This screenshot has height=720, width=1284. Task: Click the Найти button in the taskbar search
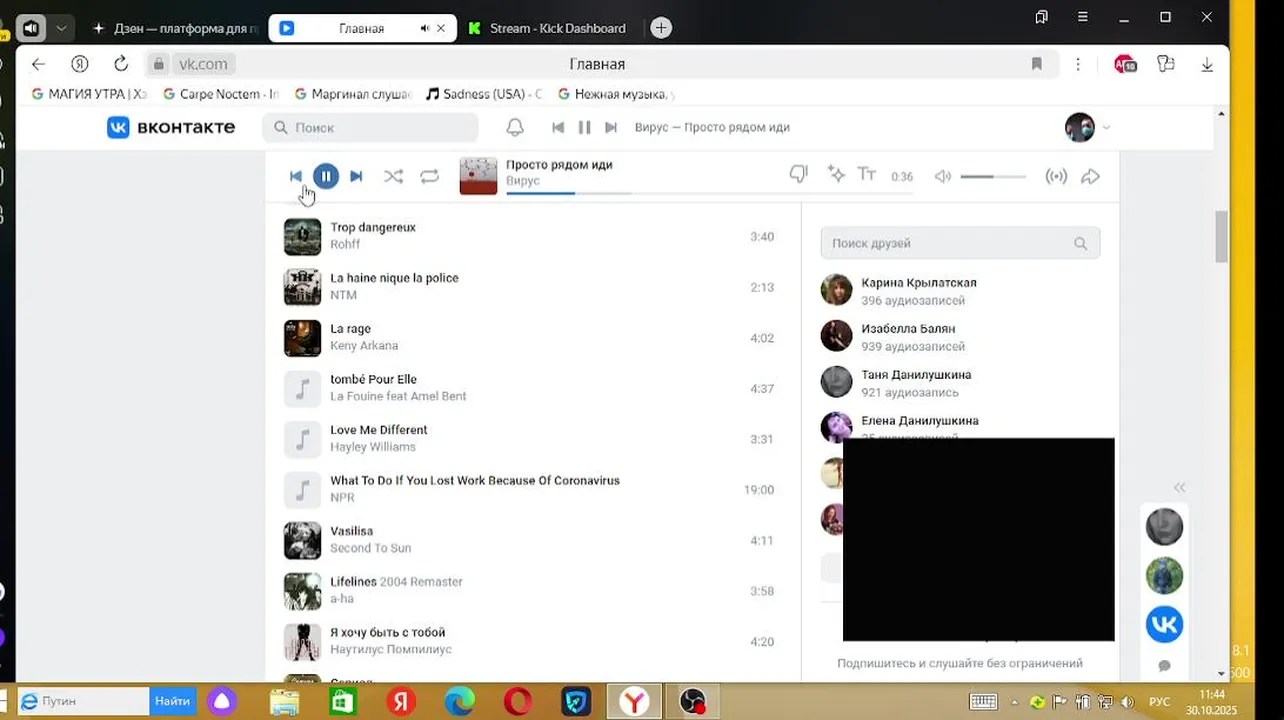pos(172,701)
